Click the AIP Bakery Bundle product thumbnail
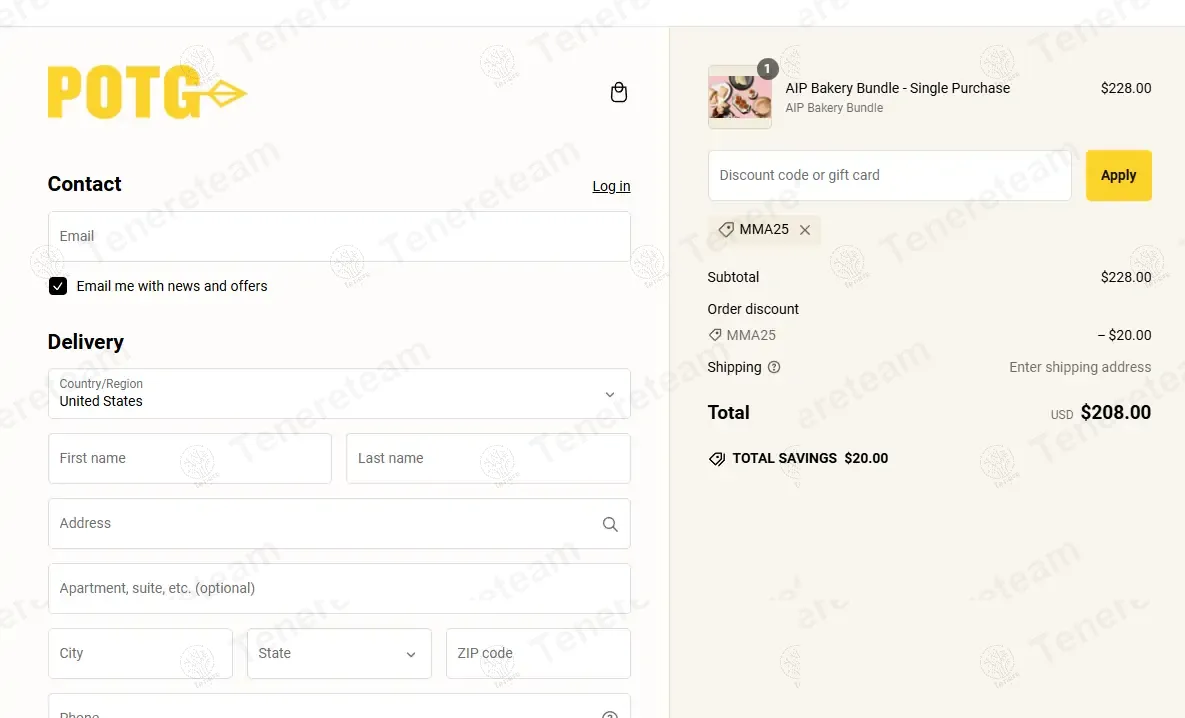 [x=739, y=97]
